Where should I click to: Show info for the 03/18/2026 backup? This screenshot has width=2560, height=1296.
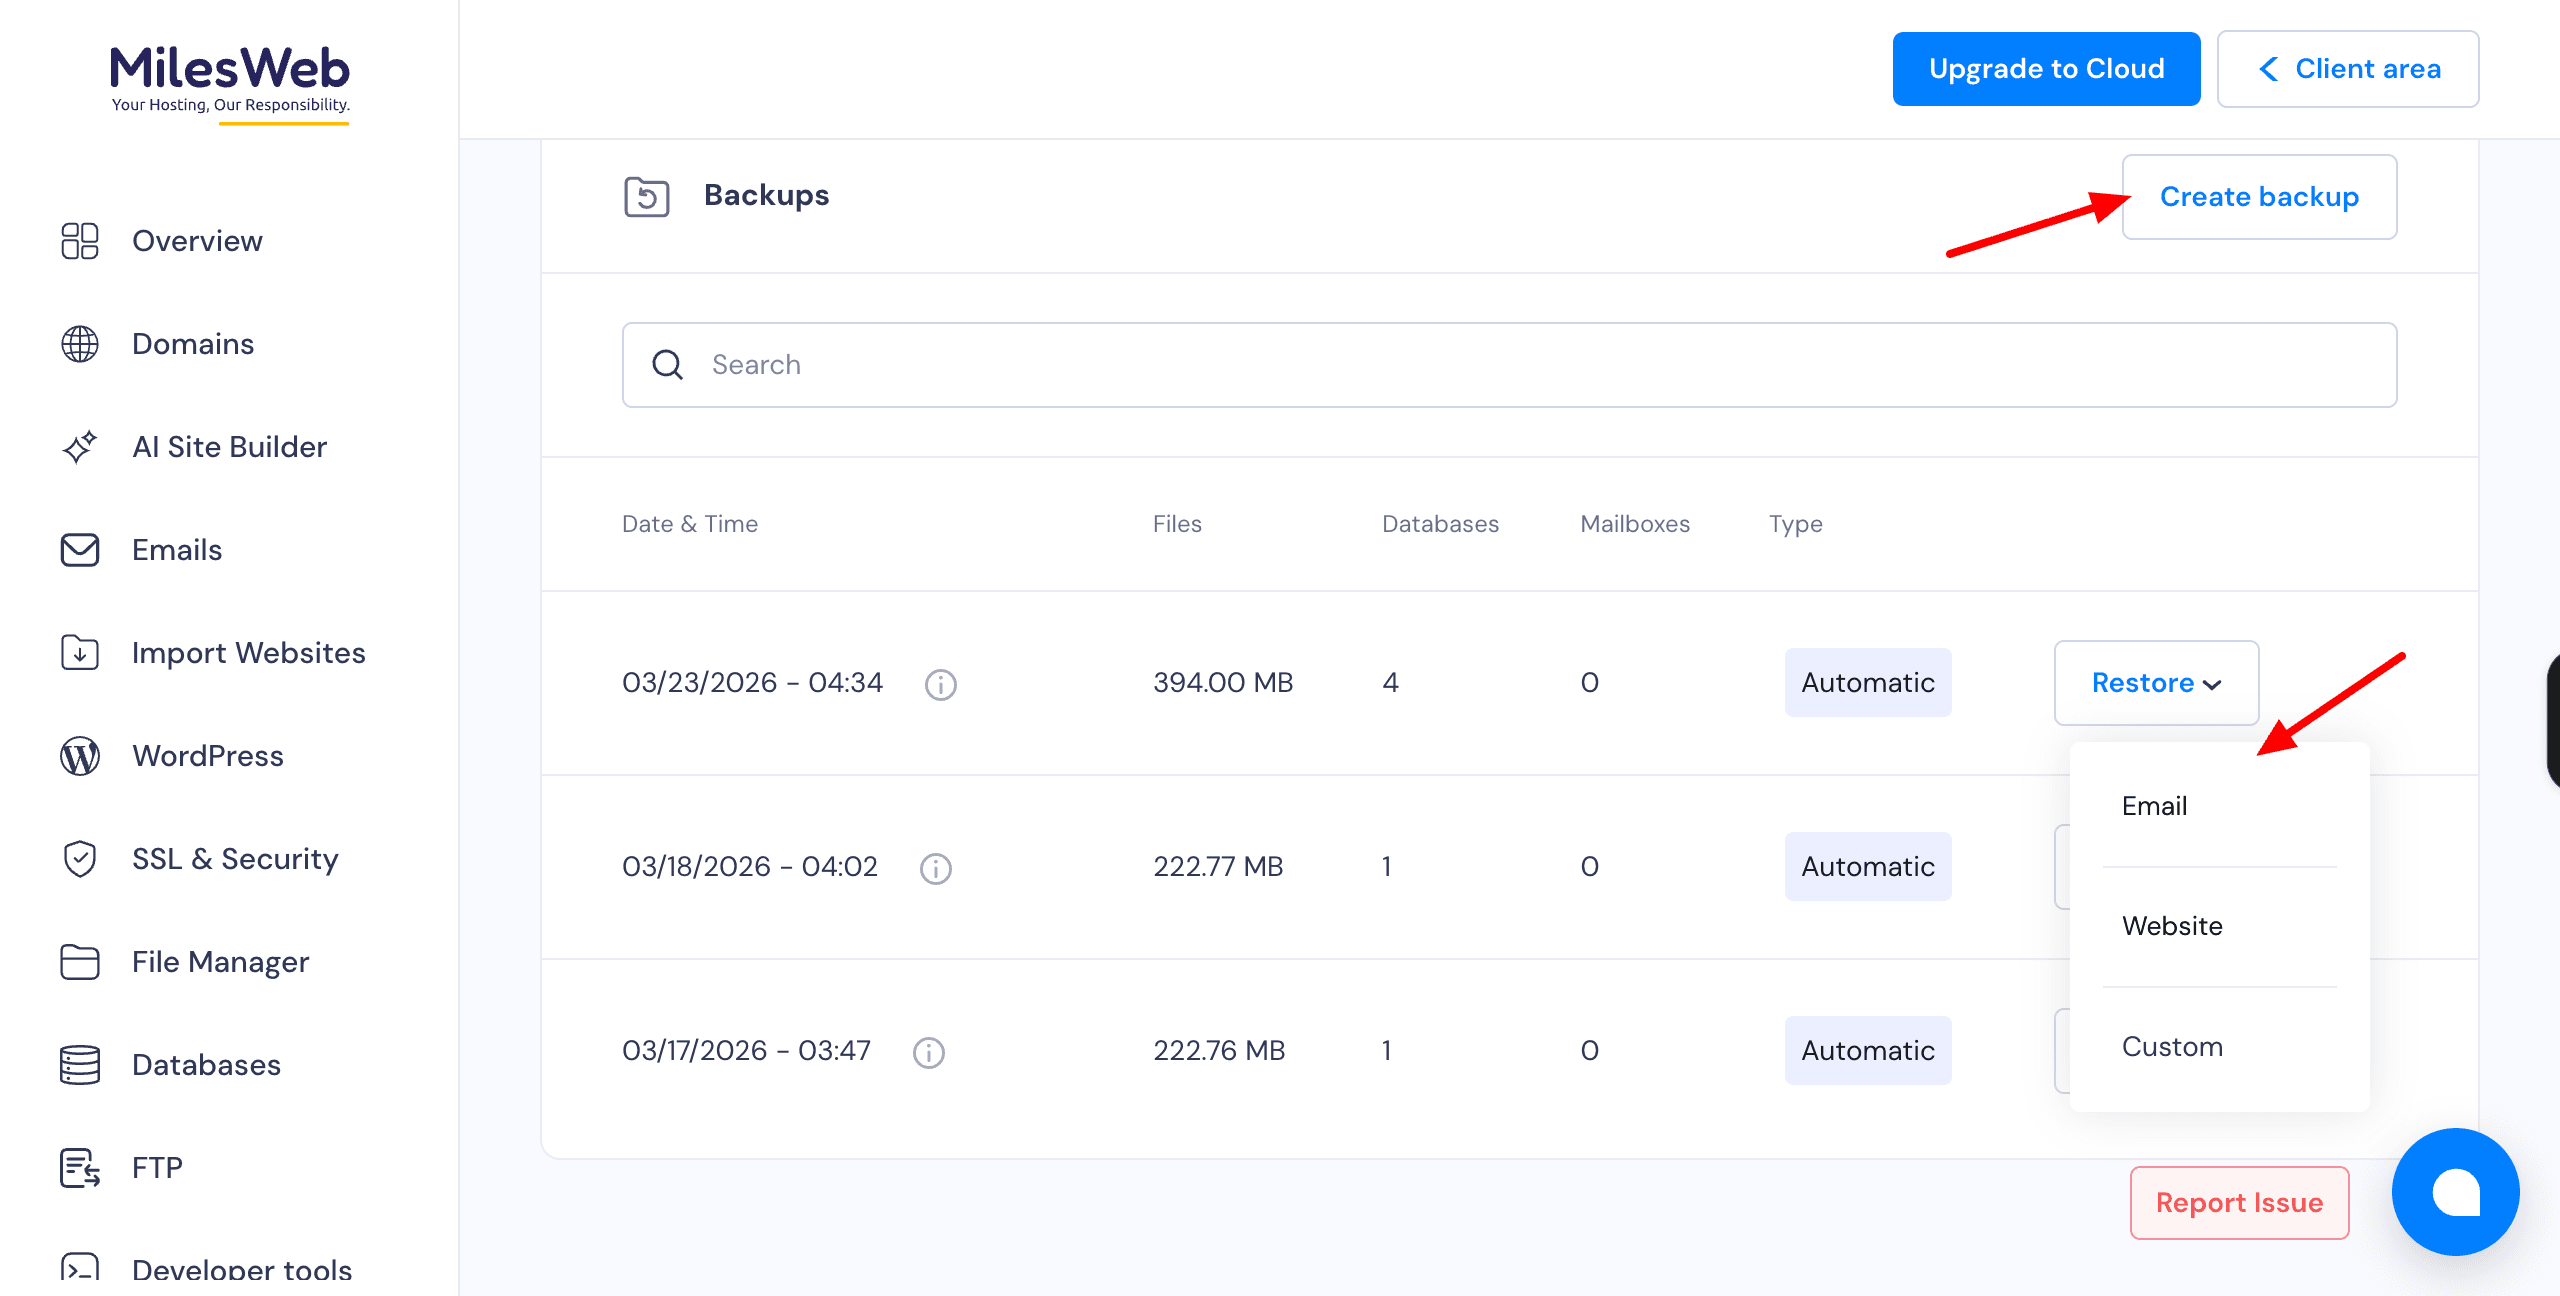(x=935, y=868)
